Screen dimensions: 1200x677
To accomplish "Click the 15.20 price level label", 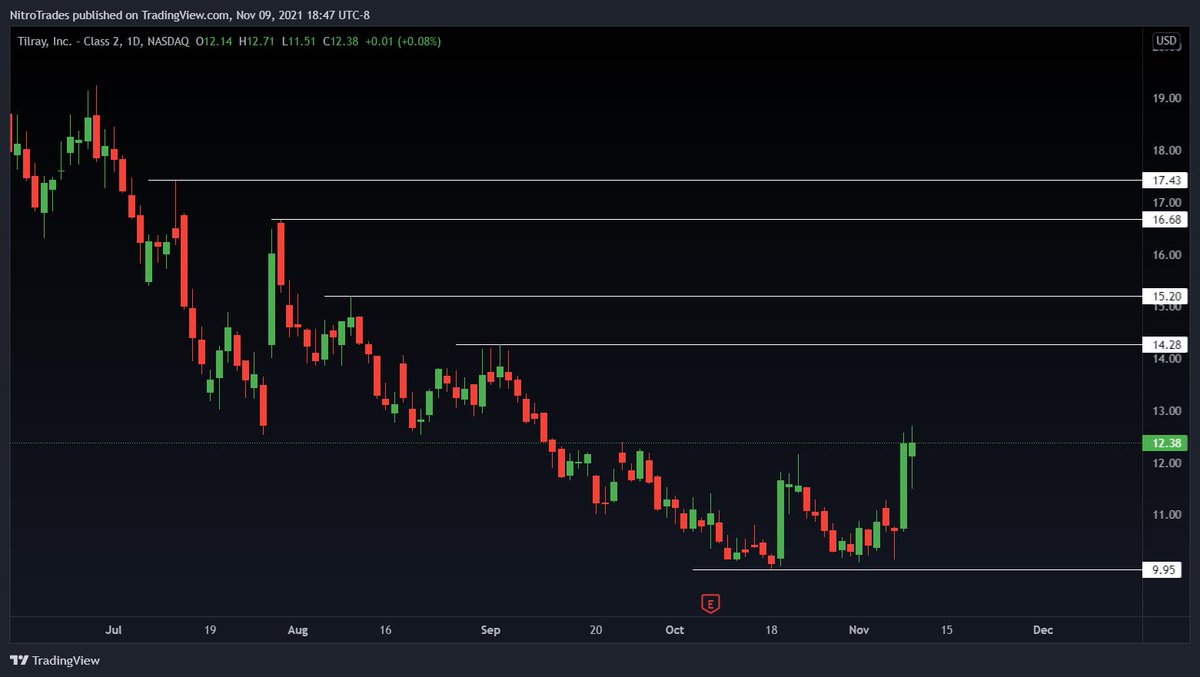I will pyautogui.click(x=1164, y=296).
